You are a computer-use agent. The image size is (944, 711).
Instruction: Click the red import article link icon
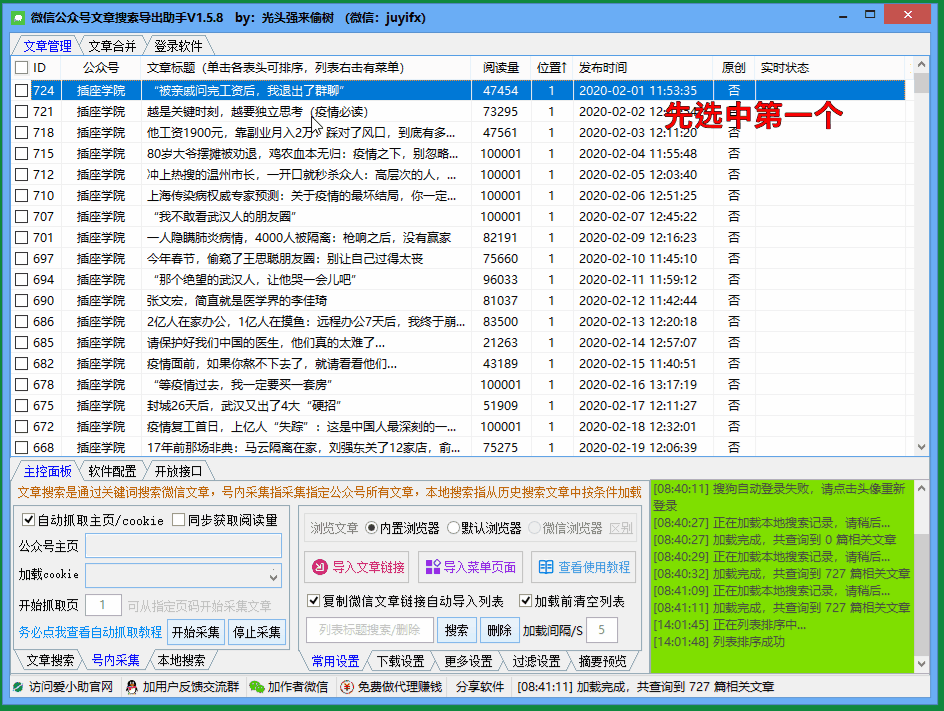coord(320,567)
